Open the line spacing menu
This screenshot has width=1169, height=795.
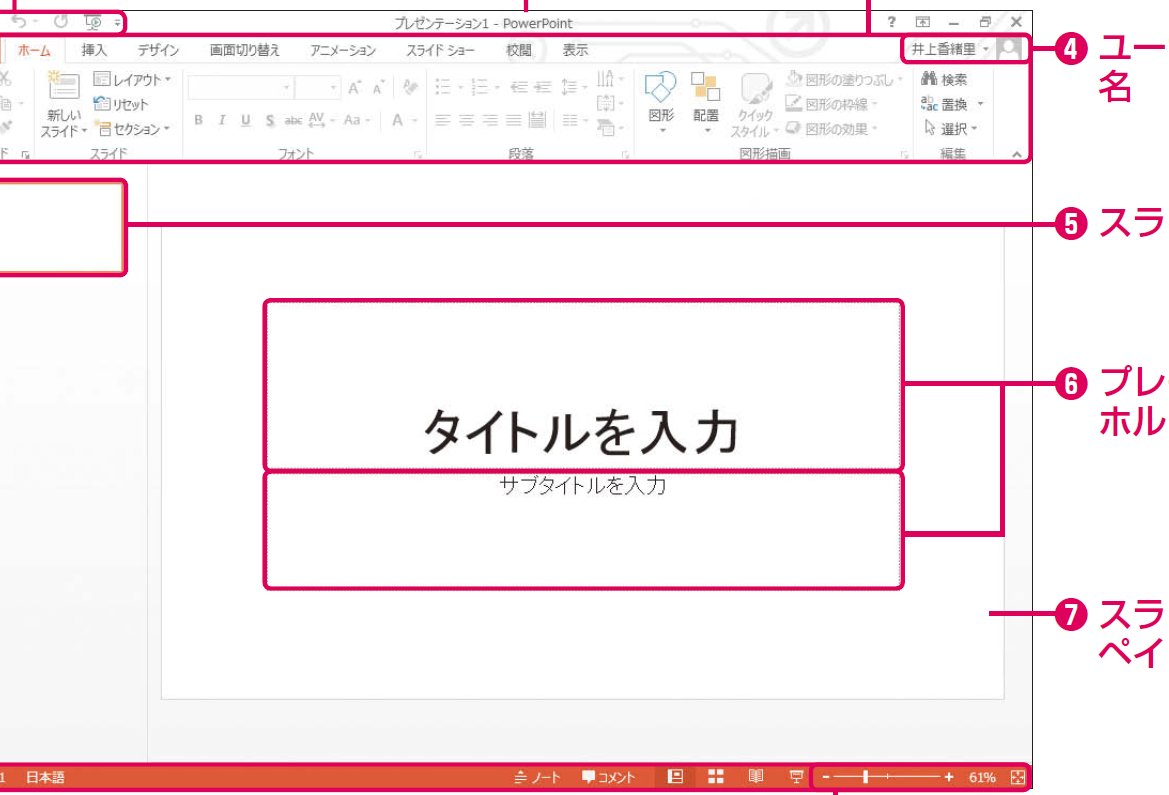[x=573, y=87]
